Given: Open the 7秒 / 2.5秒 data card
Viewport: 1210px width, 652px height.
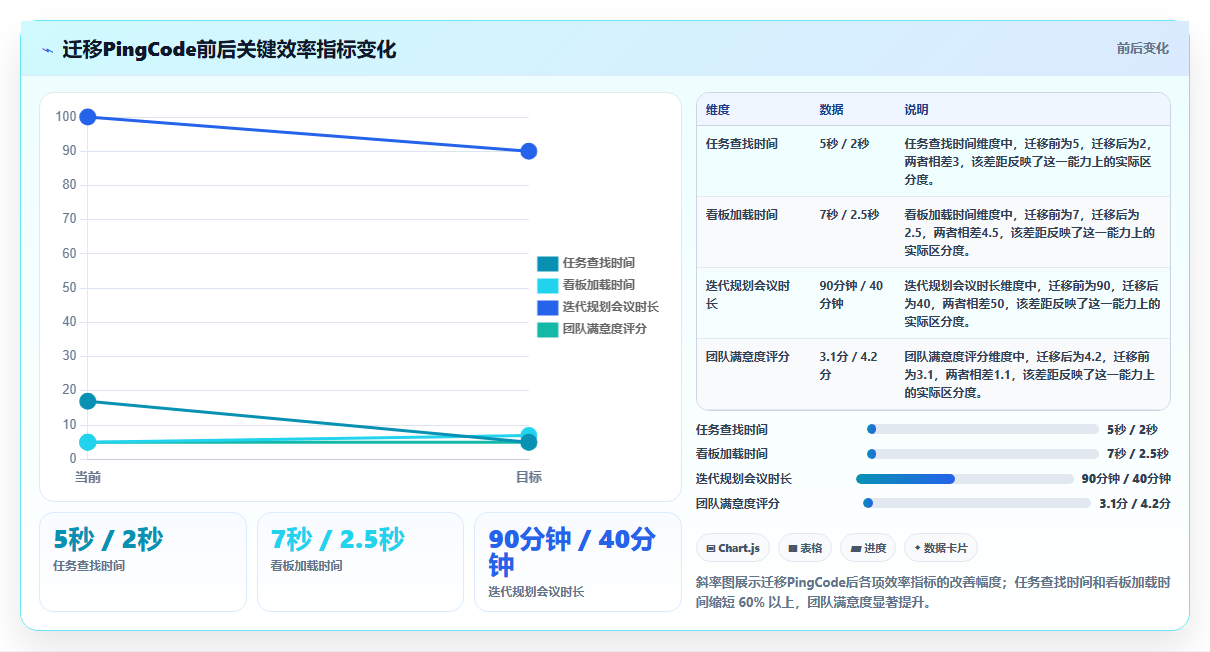Looking at the screenshot, I should point(360,561).
